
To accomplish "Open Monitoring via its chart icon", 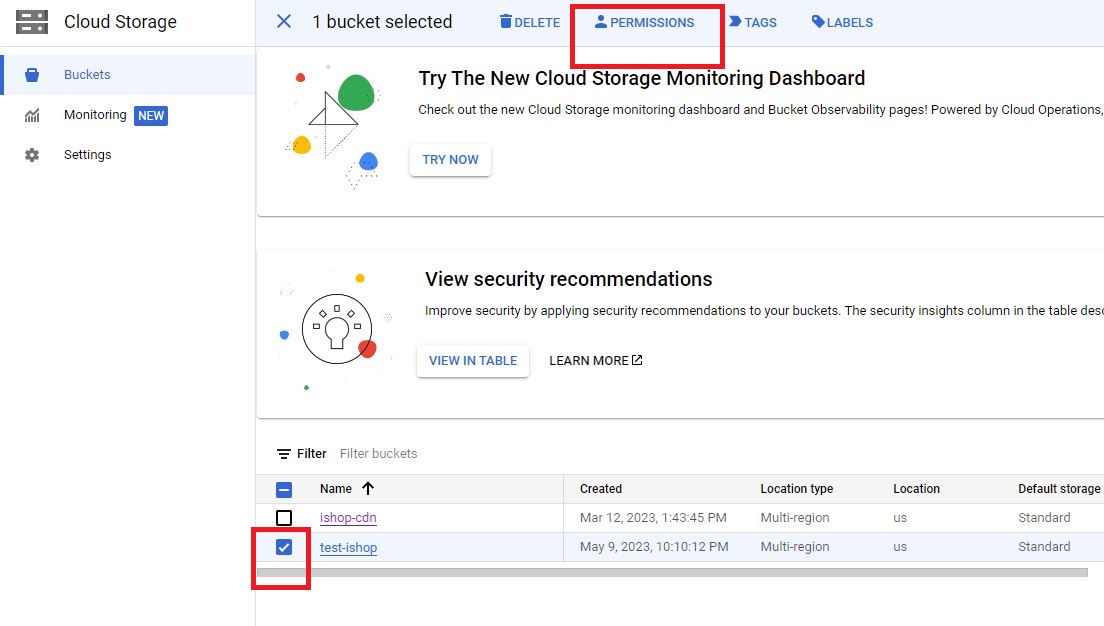I will 32,116.
